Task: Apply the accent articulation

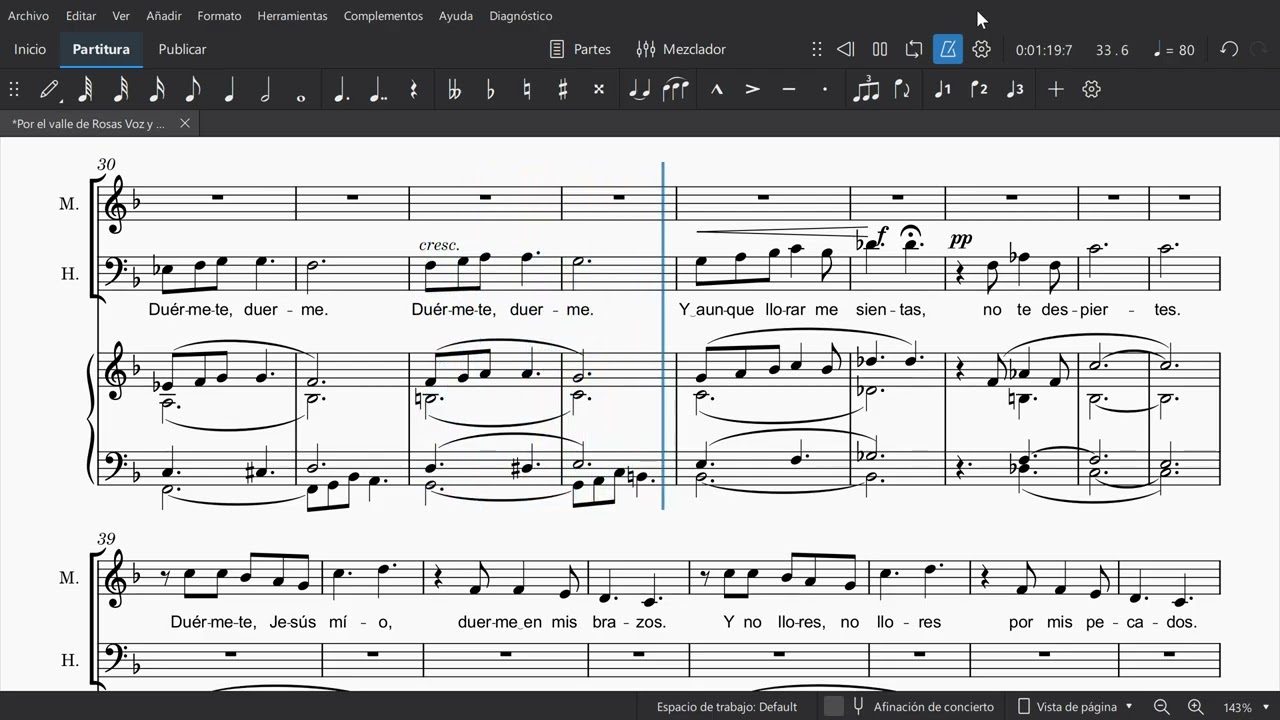Action: [x=752, y=89]
